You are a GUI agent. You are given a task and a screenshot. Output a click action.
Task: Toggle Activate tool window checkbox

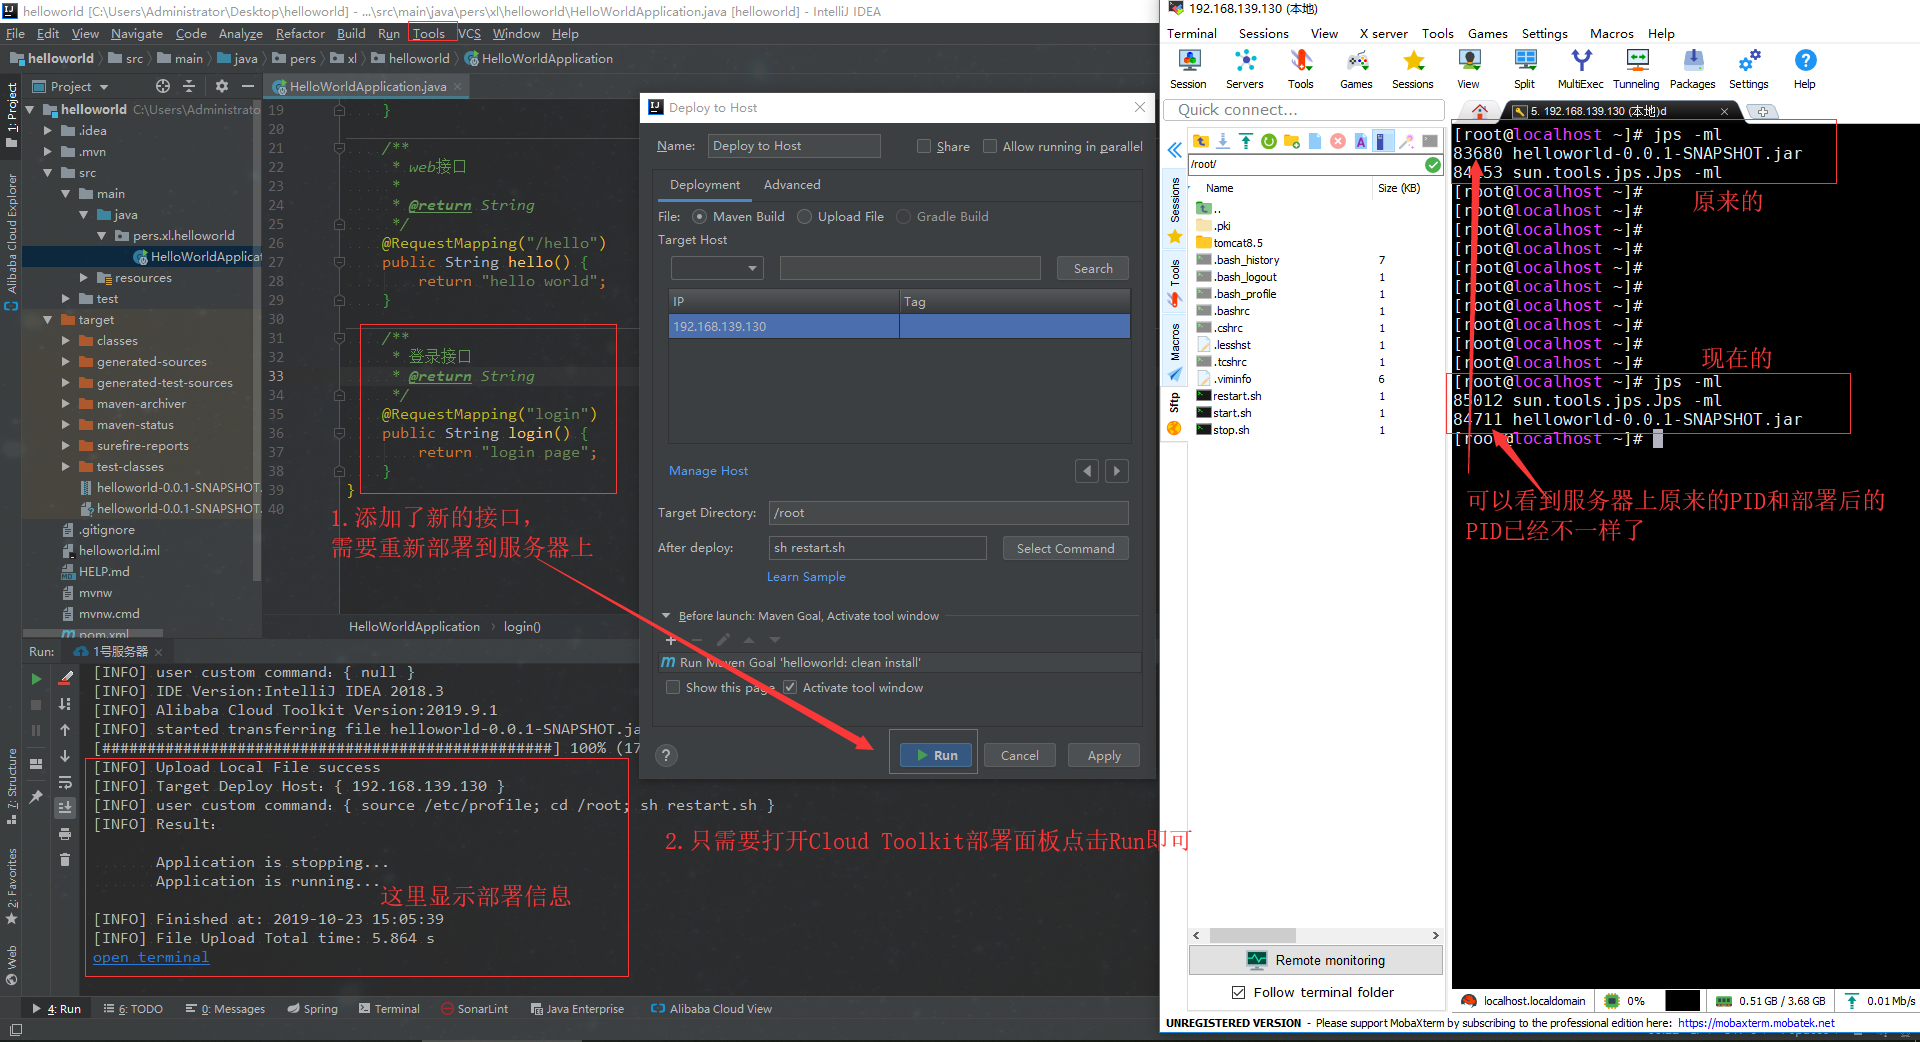(x=790, y=687)
